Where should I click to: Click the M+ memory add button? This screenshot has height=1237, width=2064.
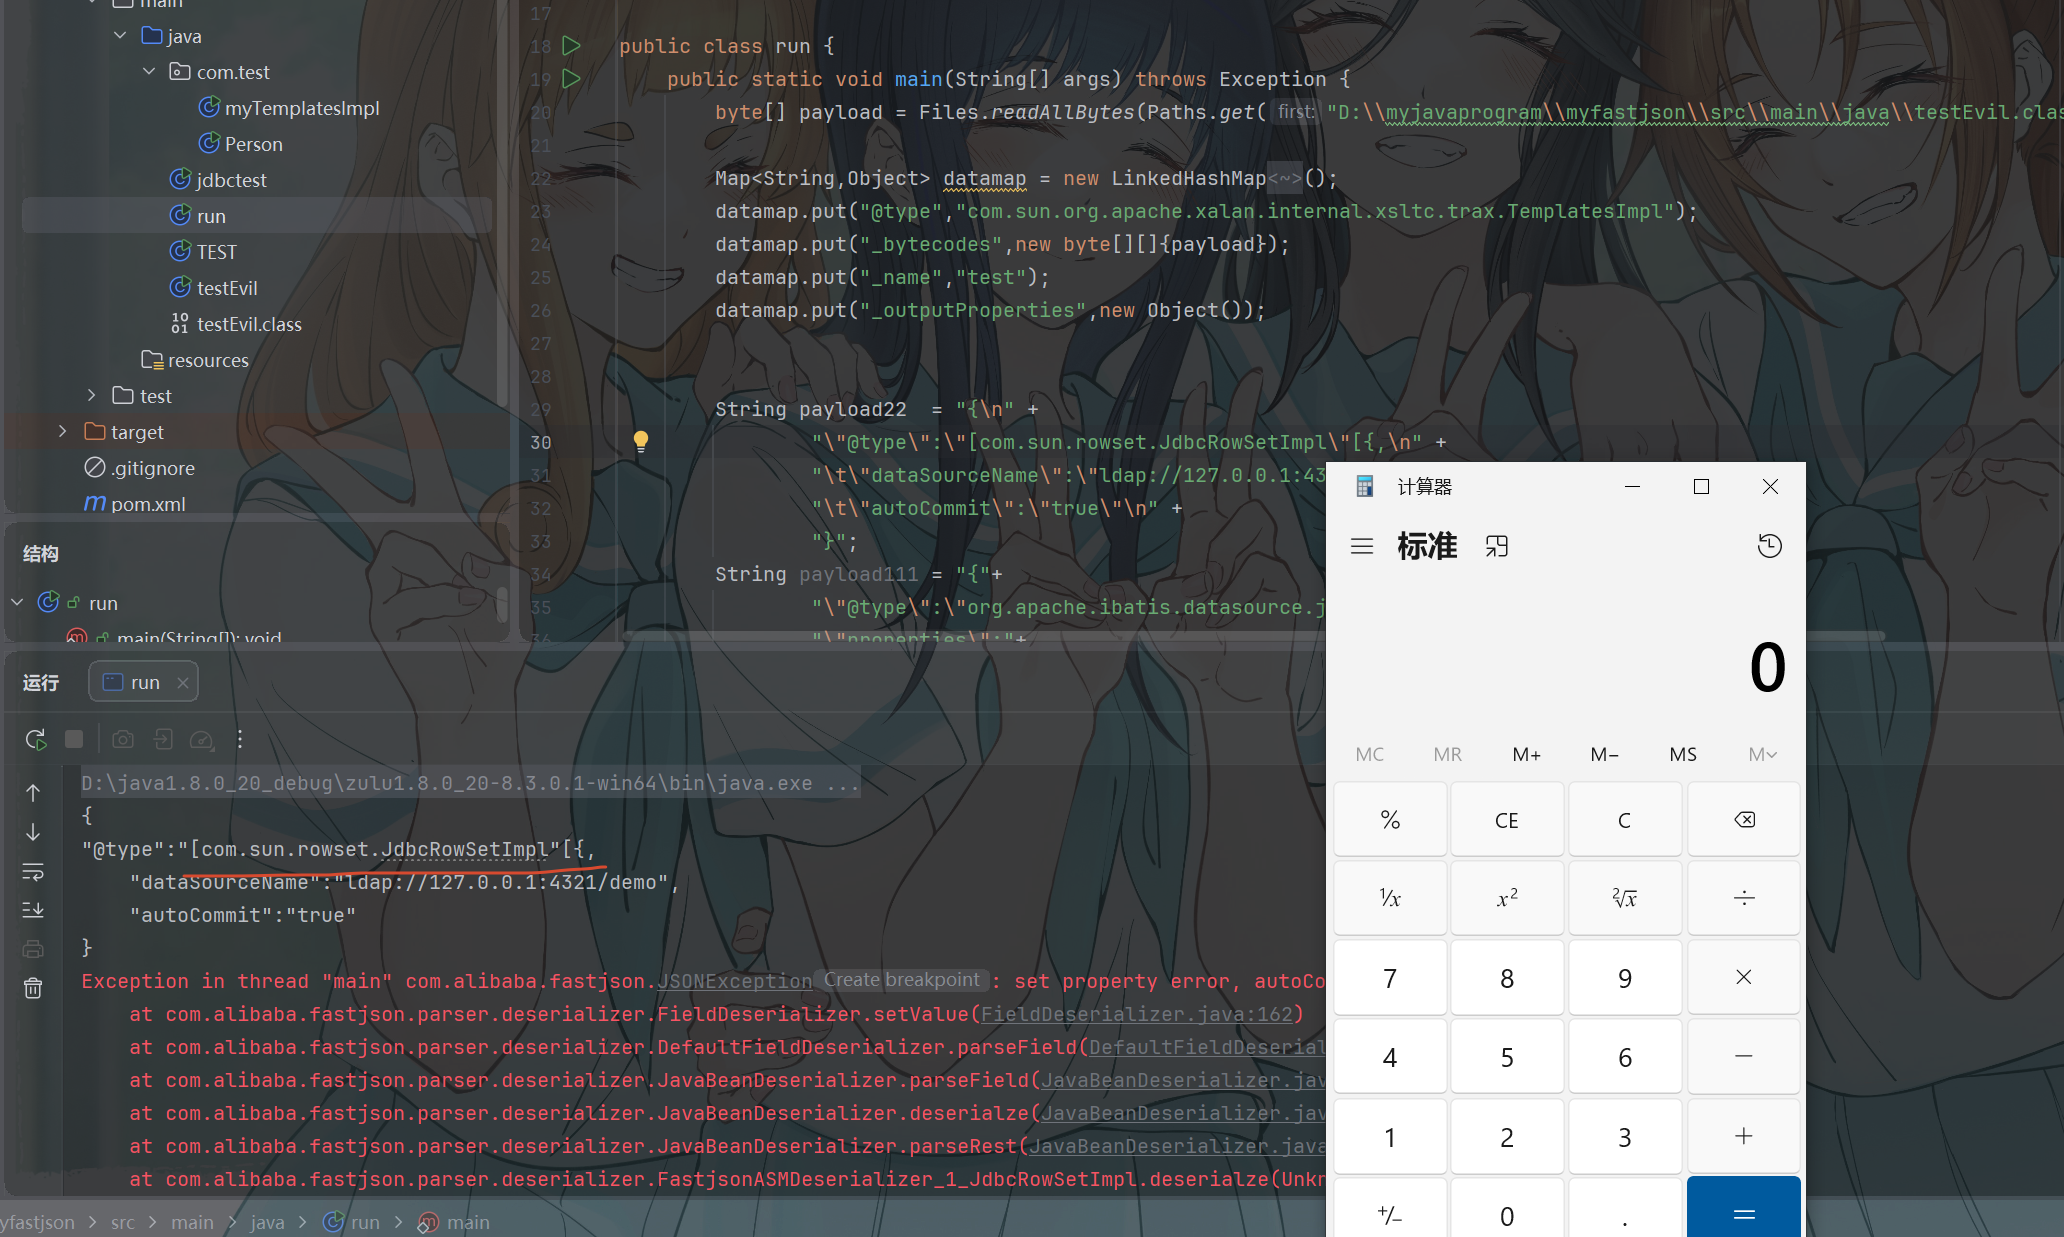(x=1526, y=754)
